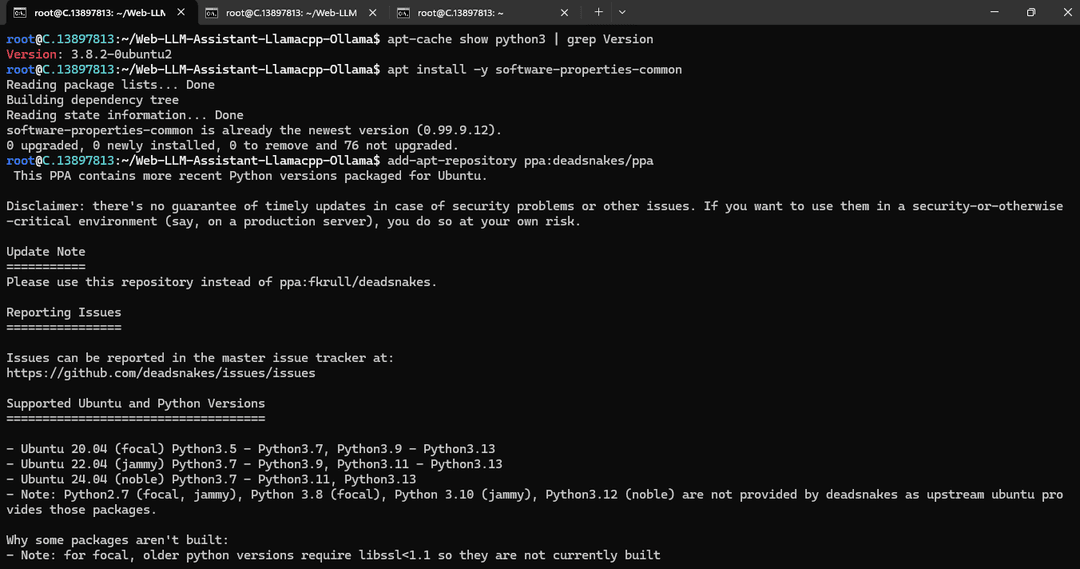
Task: Close the terminal window
Action: tap(1066, 12)
